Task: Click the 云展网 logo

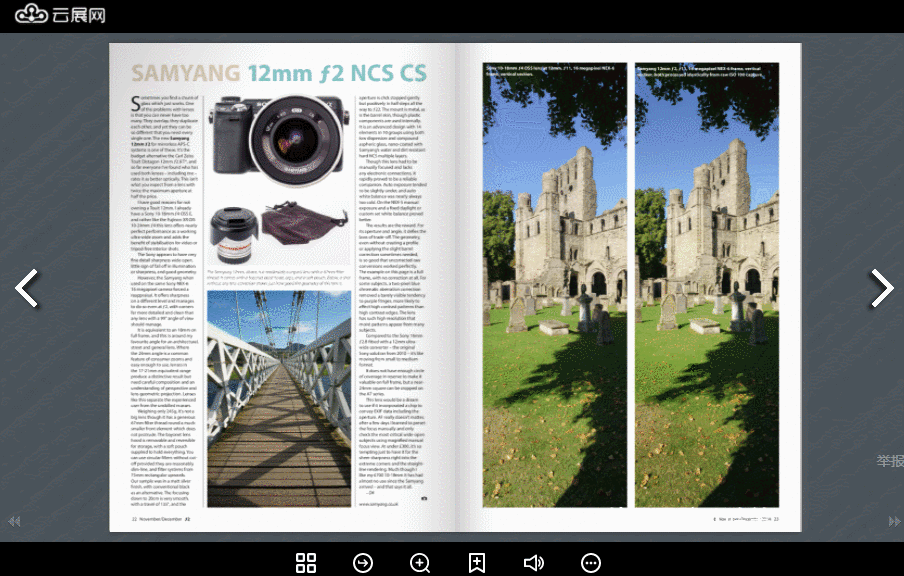Action: (x=60, y=15)
